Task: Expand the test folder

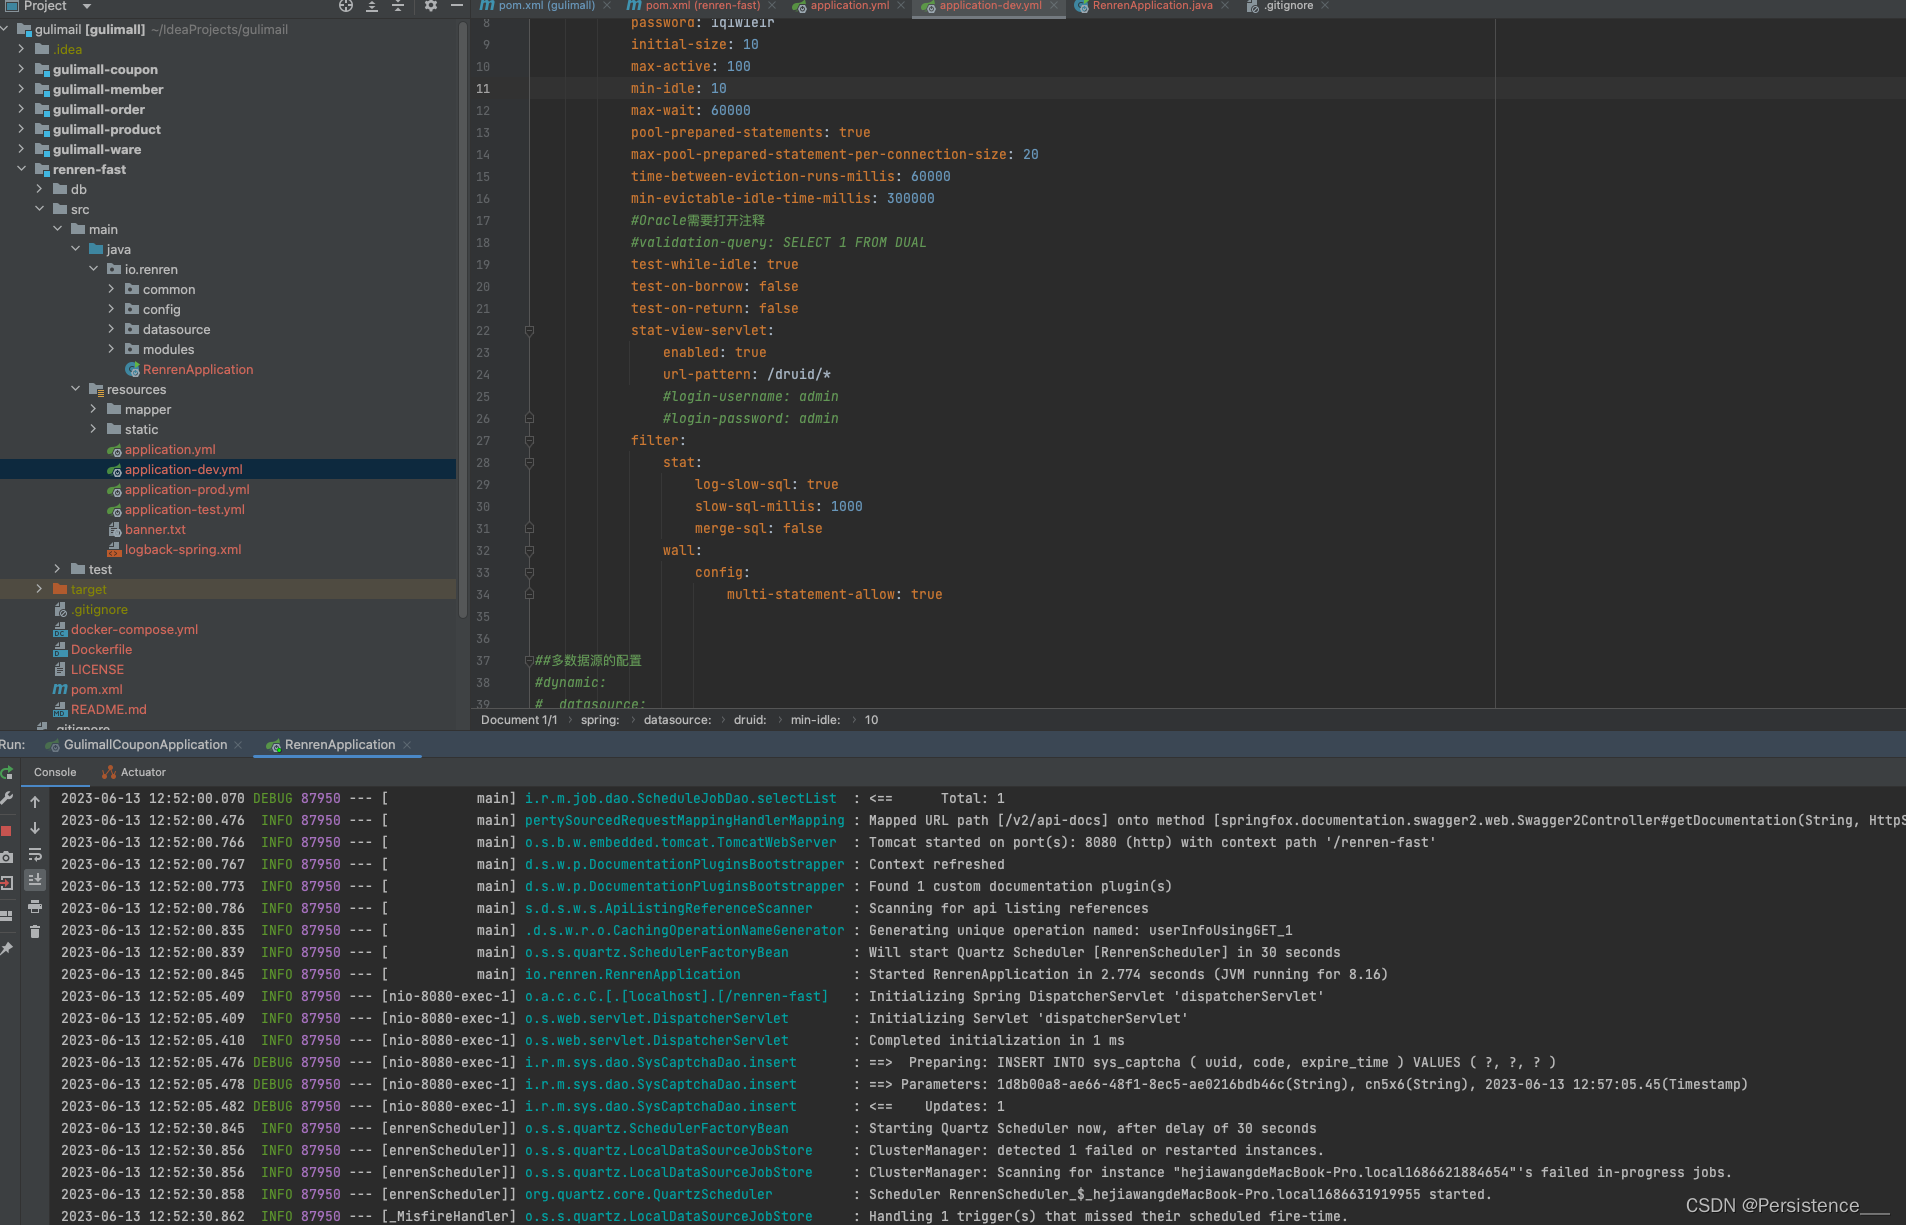Action: click(x=57, y=569)
